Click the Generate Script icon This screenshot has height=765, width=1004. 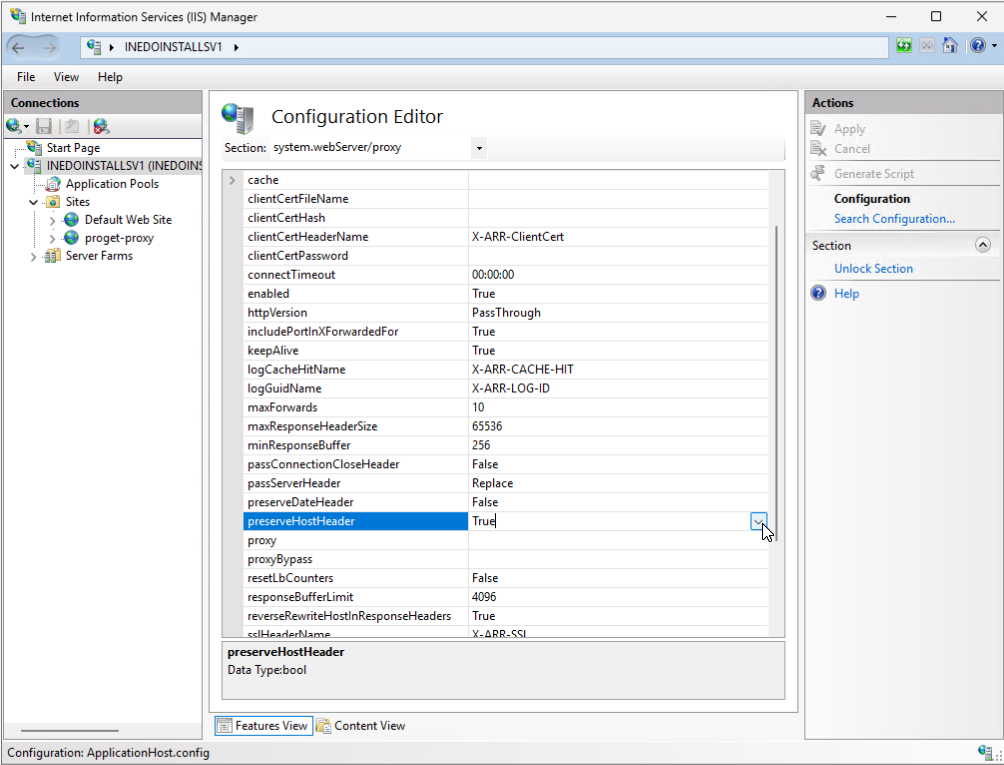coord(818,173)
